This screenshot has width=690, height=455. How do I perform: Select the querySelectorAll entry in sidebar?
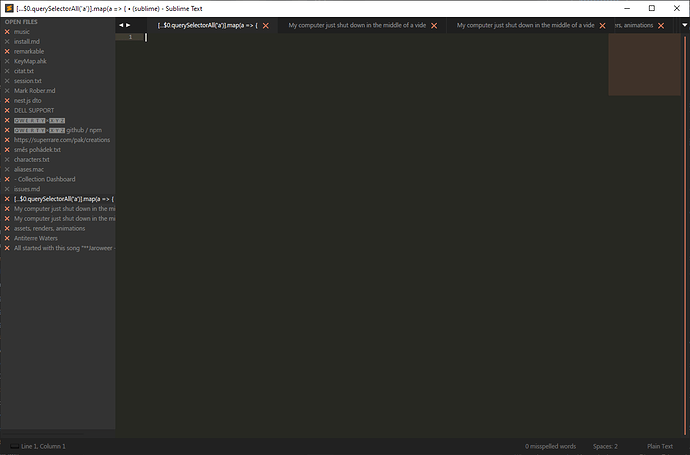click(x=64, y=199)
